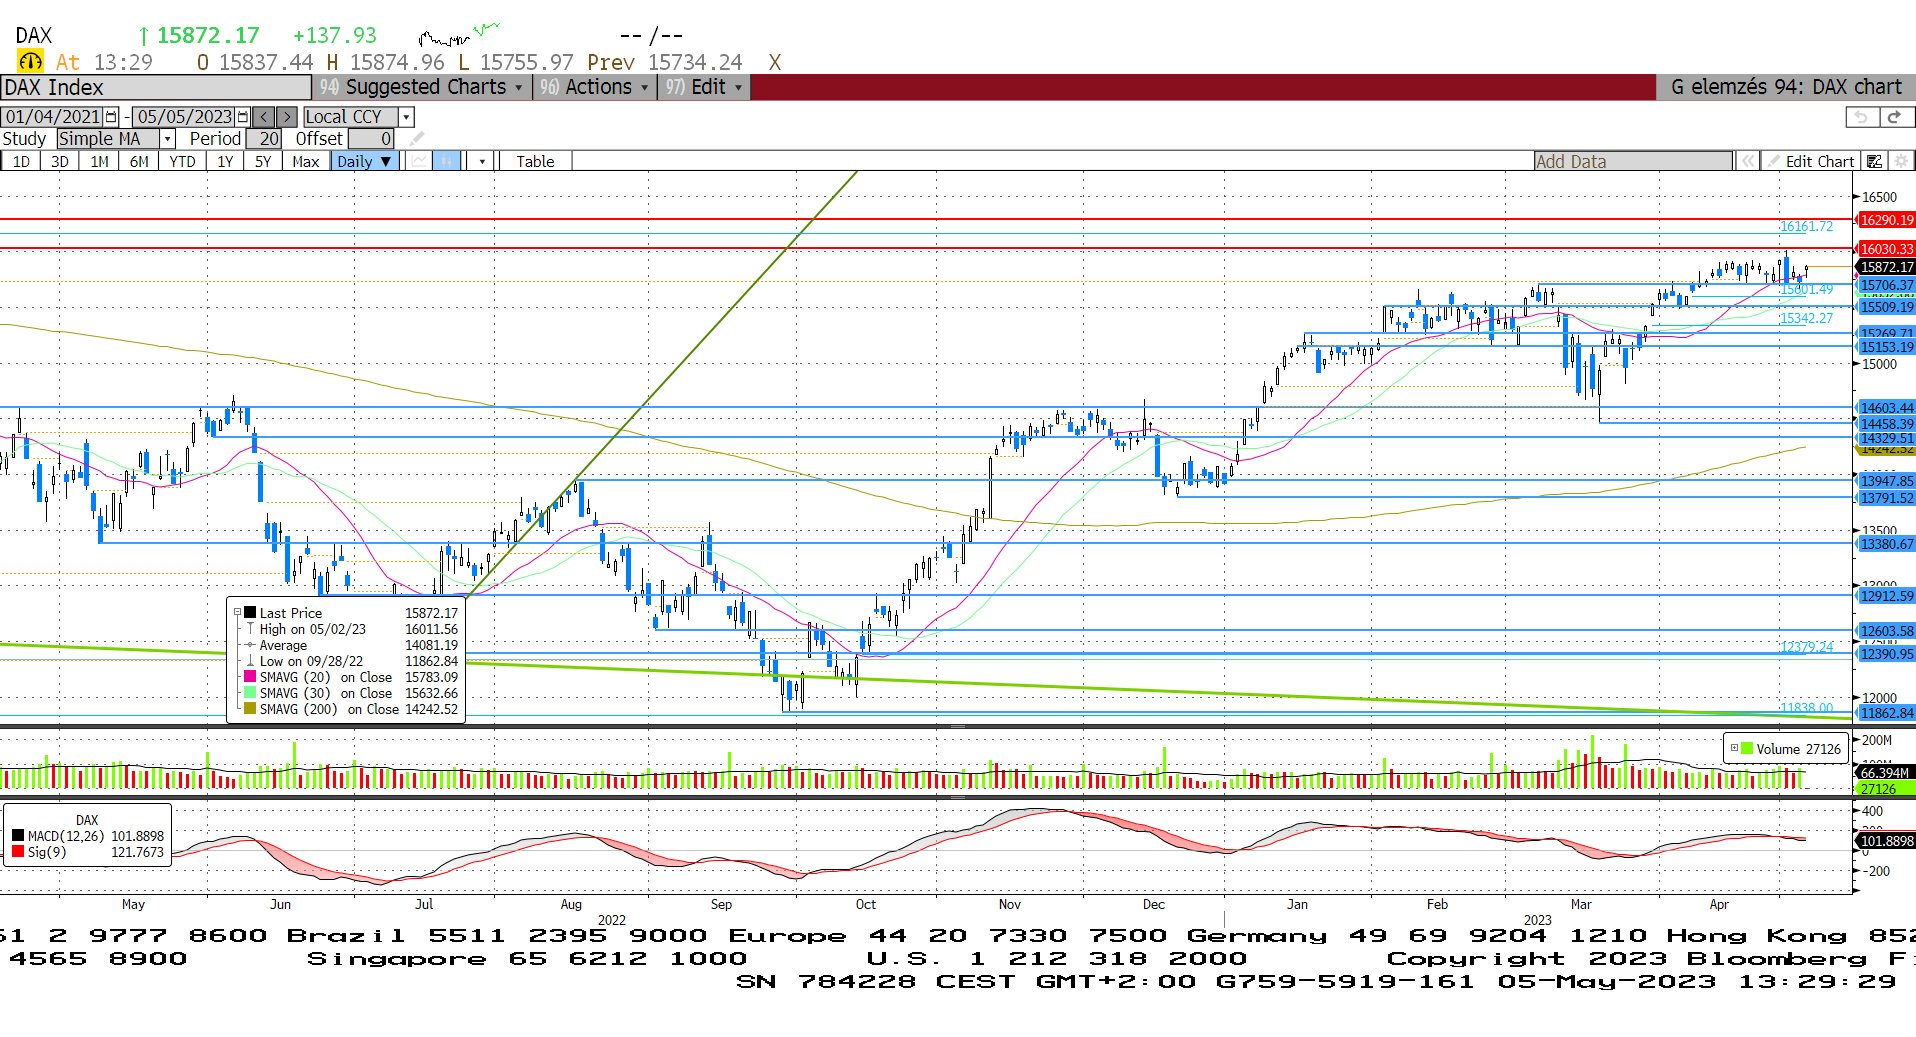The width and height of the screenshot is (1916, 1037).
Task: Click the green Volume legend swatch
Action: click(x=1747, y=748)
